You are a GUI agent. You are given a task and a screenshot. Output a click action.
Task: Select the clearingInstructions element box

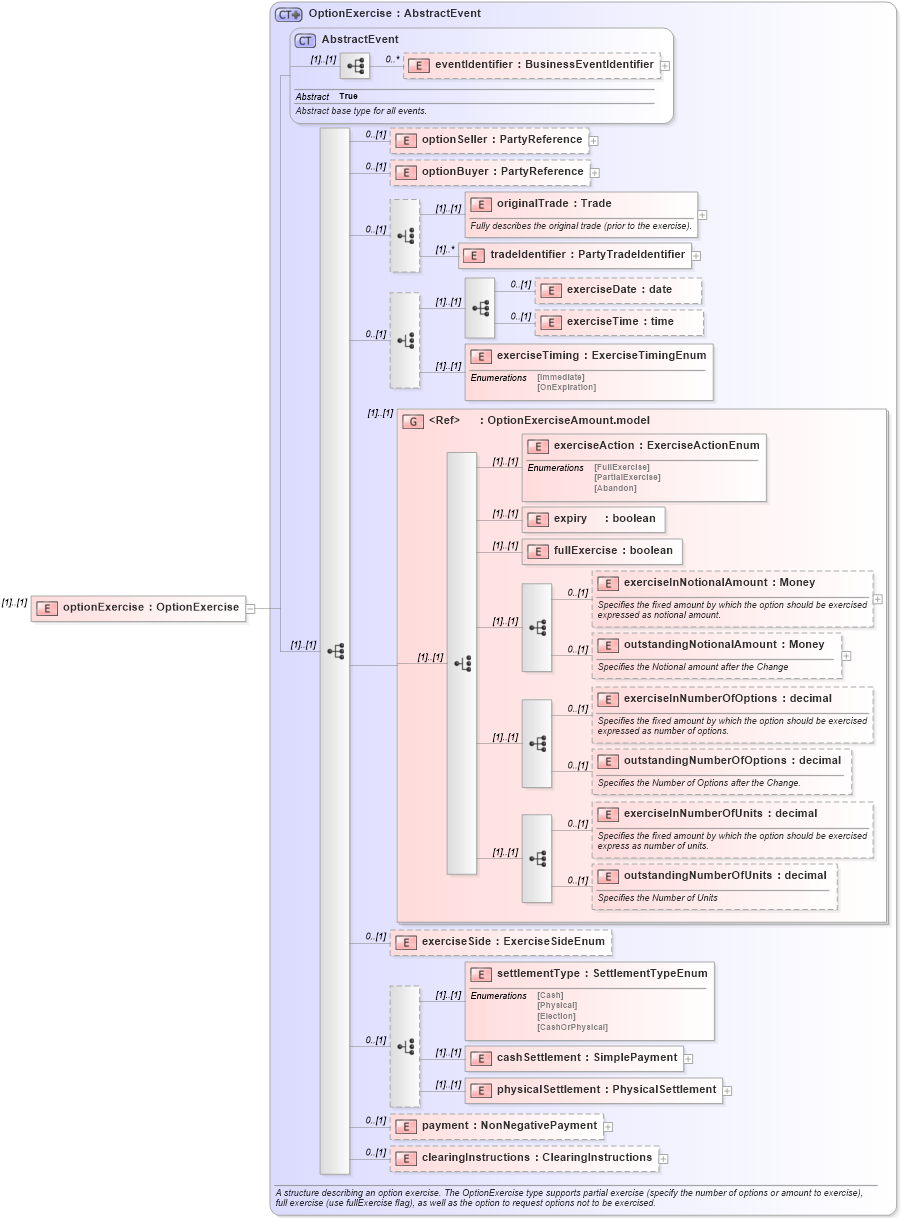pos(524,1158)
